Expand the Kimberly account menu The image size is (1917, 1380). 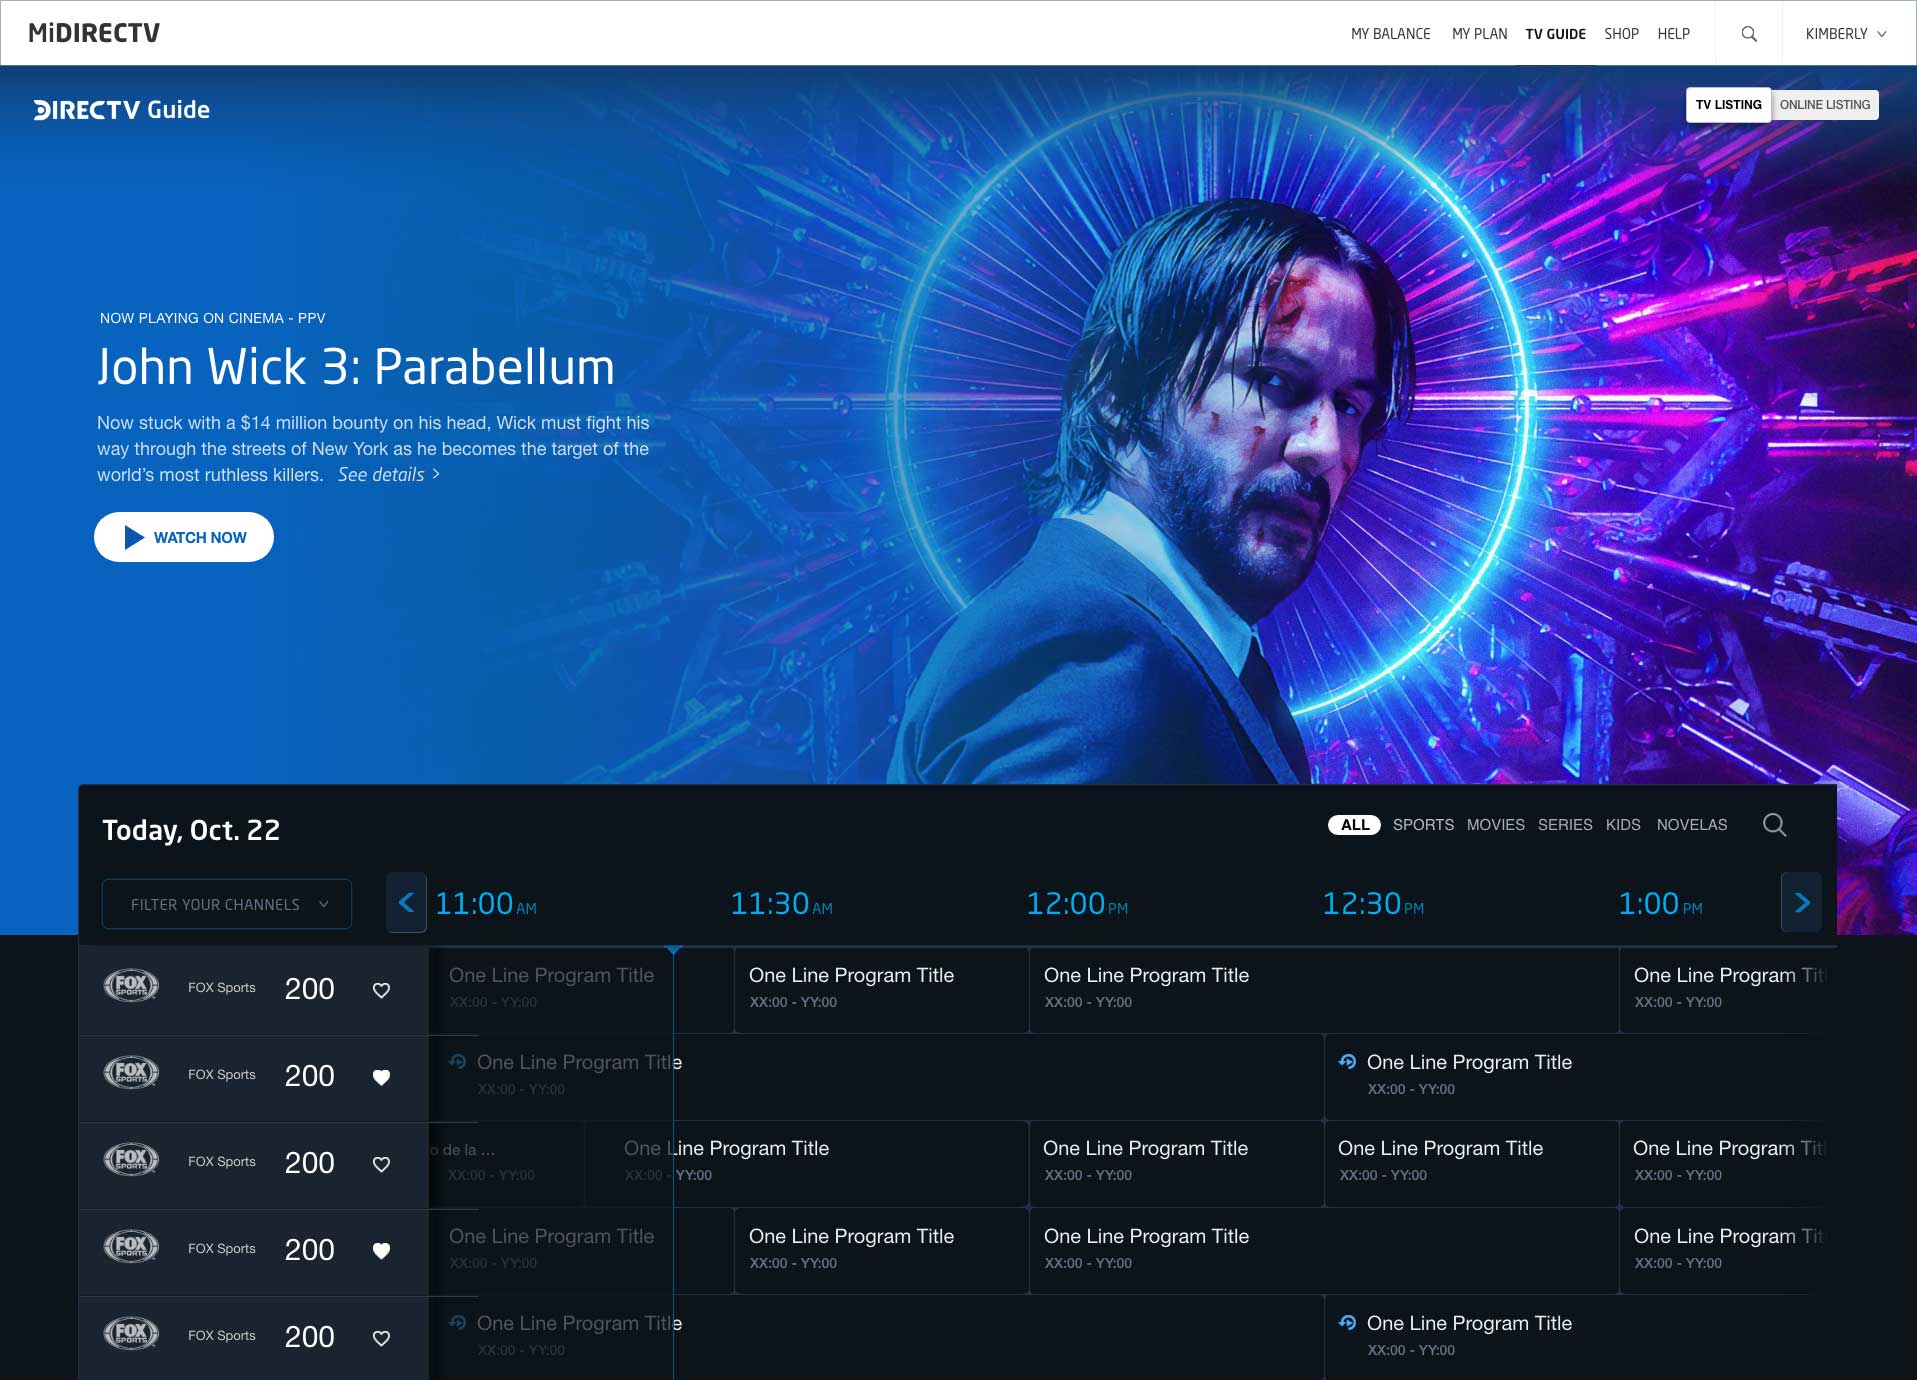pos(1845,34)
